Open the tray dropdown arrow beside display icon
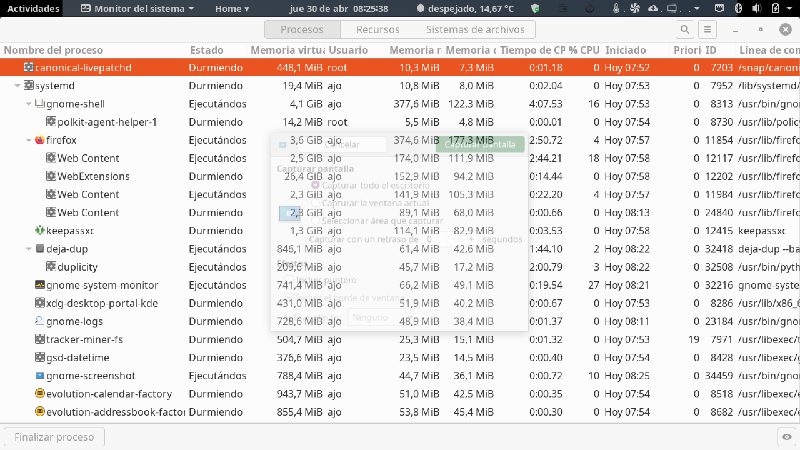 point(697,8)
